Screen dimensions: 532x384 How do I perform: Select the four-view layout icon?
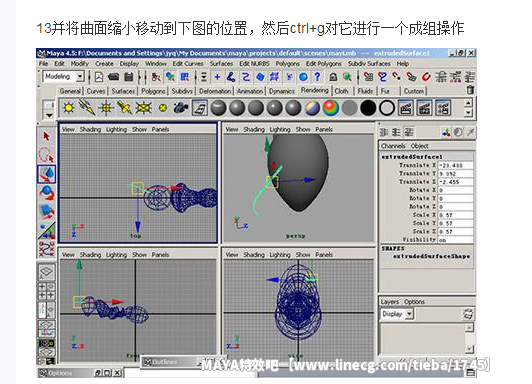click(46, 291)
